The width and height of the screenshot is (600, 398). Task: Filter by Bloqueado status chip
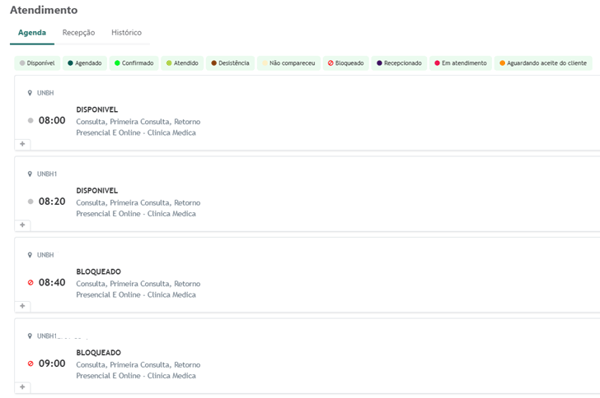(346, 63)
